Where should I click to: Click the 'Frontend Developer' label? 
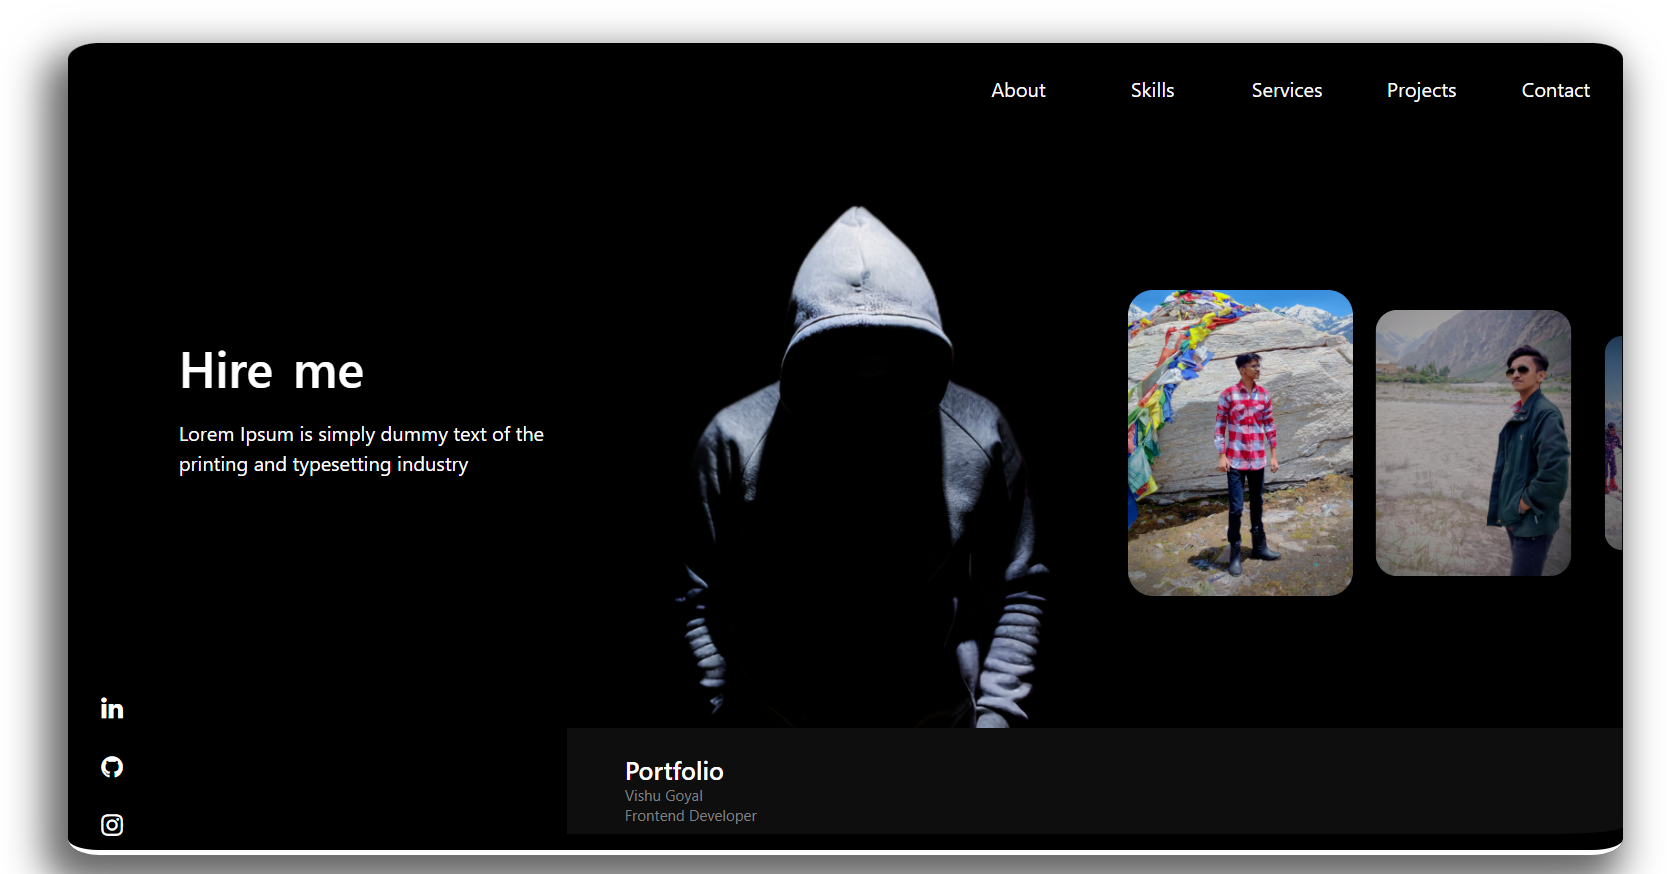point(691,816)
